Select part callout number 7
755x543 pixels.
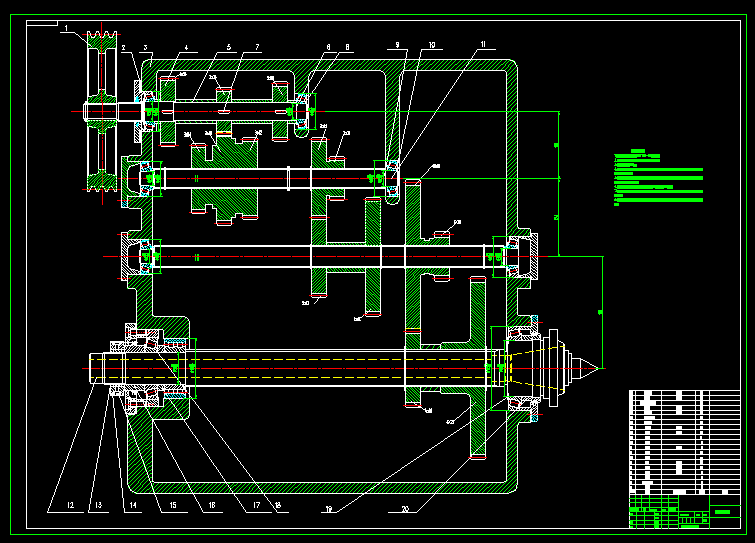tap(257, 47)
